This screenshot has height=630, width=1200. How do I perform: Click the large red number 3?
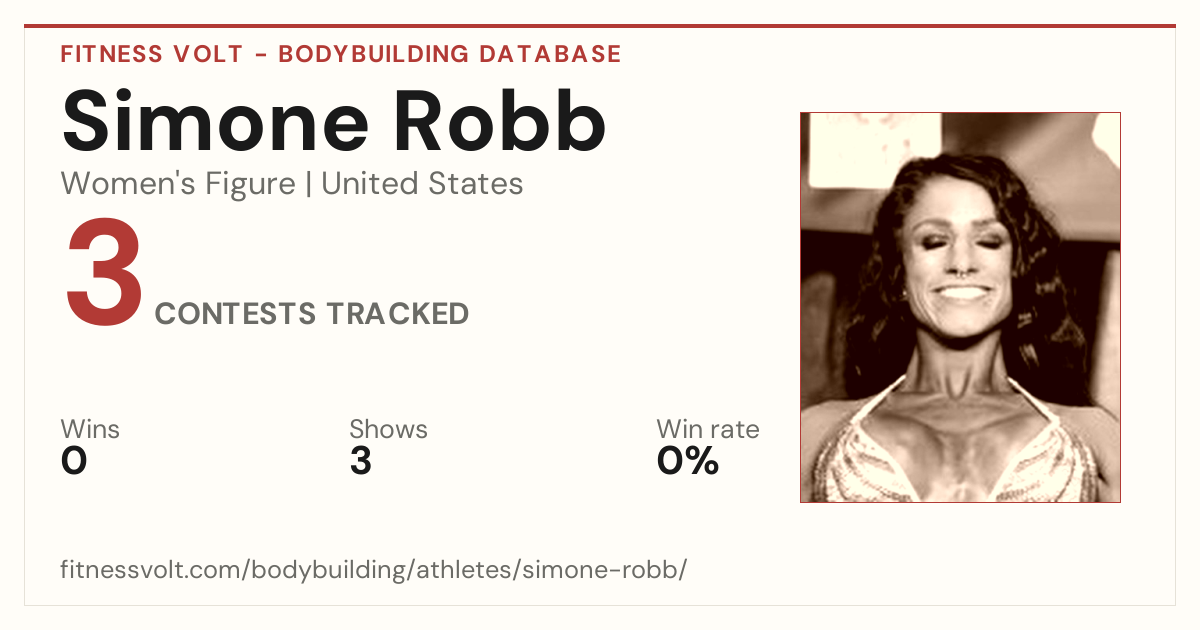[x=104, y=274]
